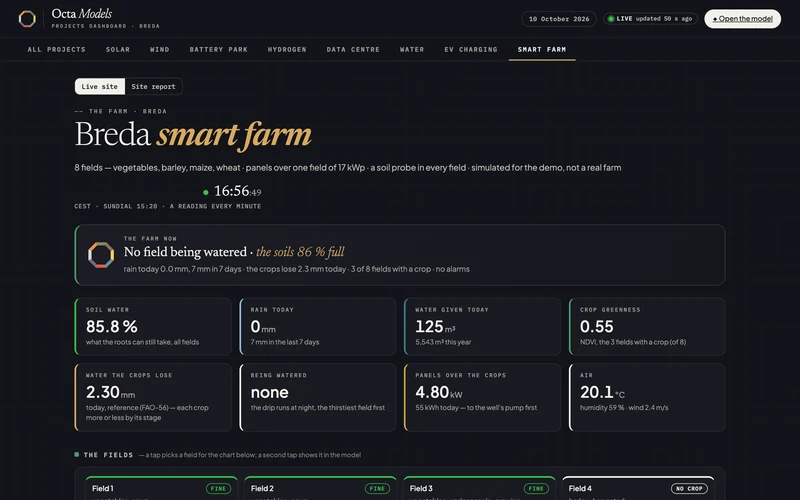Select the Smart Farm tab

pos(542,49)
